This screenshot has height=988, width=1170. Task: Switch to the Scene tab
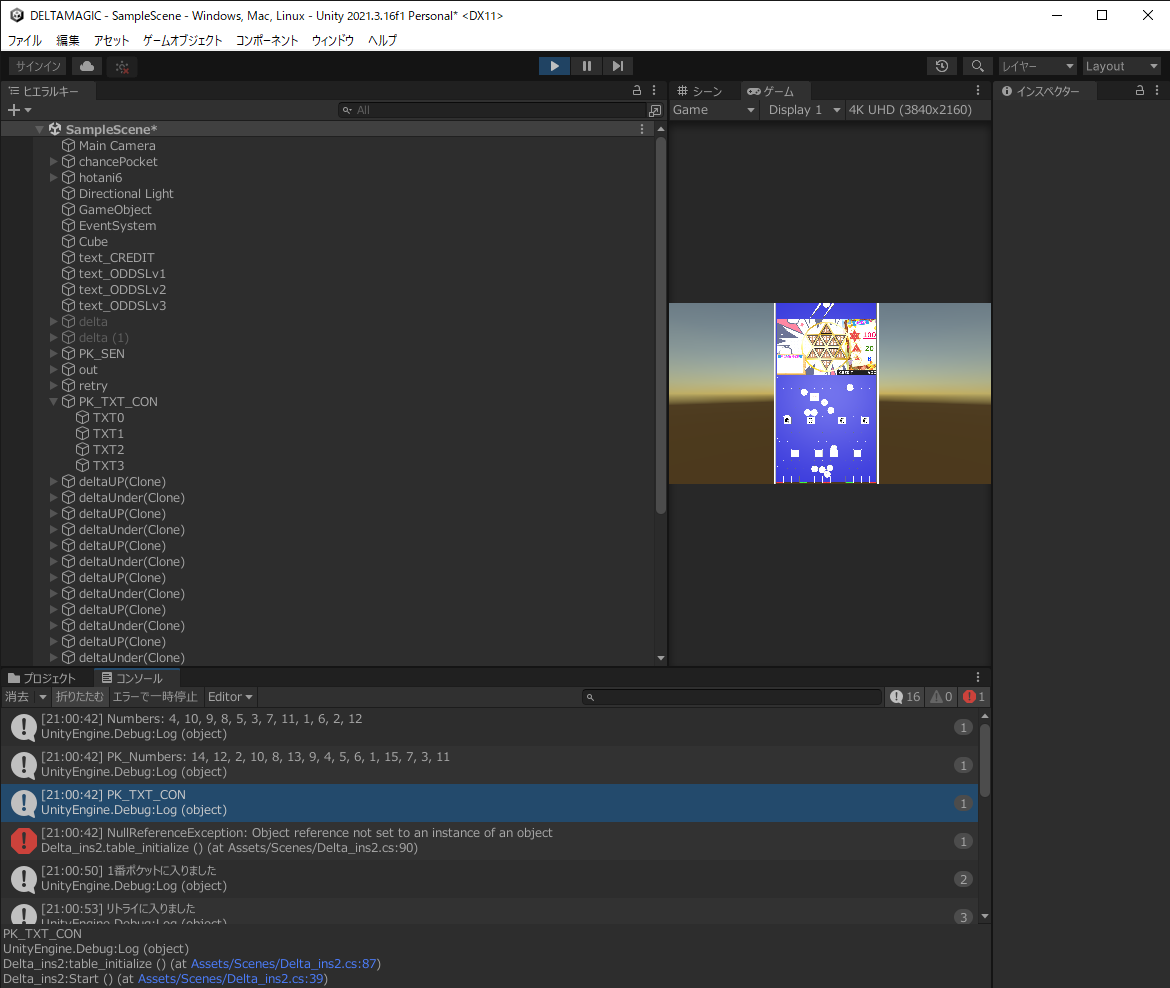[700, 91]
